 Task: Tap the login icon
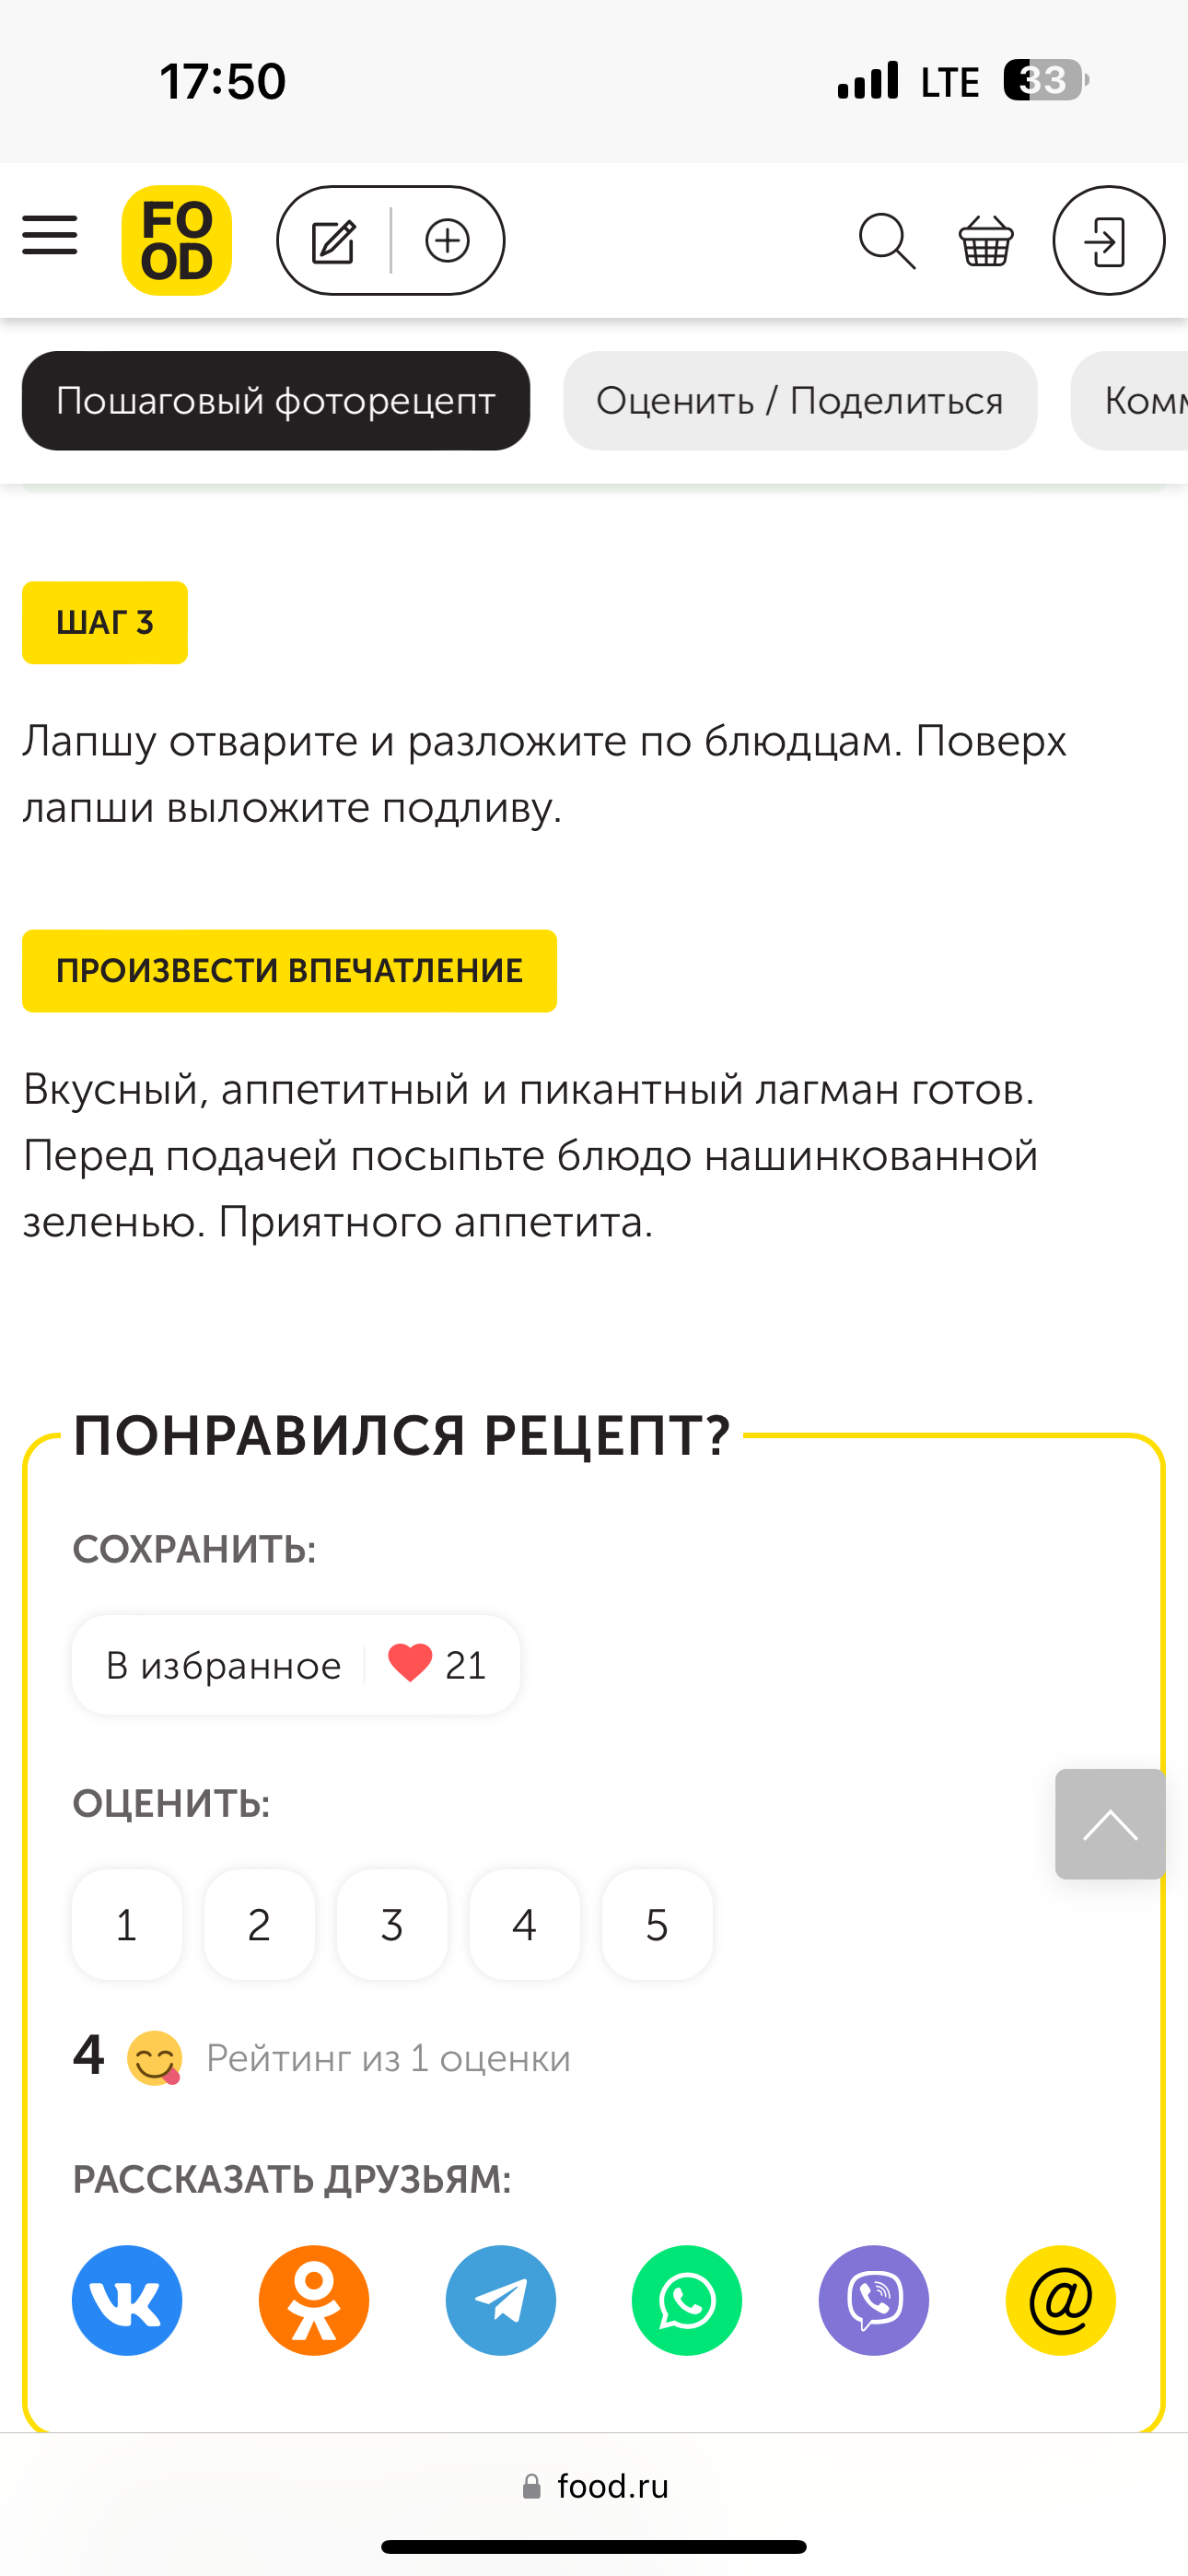[x=1108, y=241]
